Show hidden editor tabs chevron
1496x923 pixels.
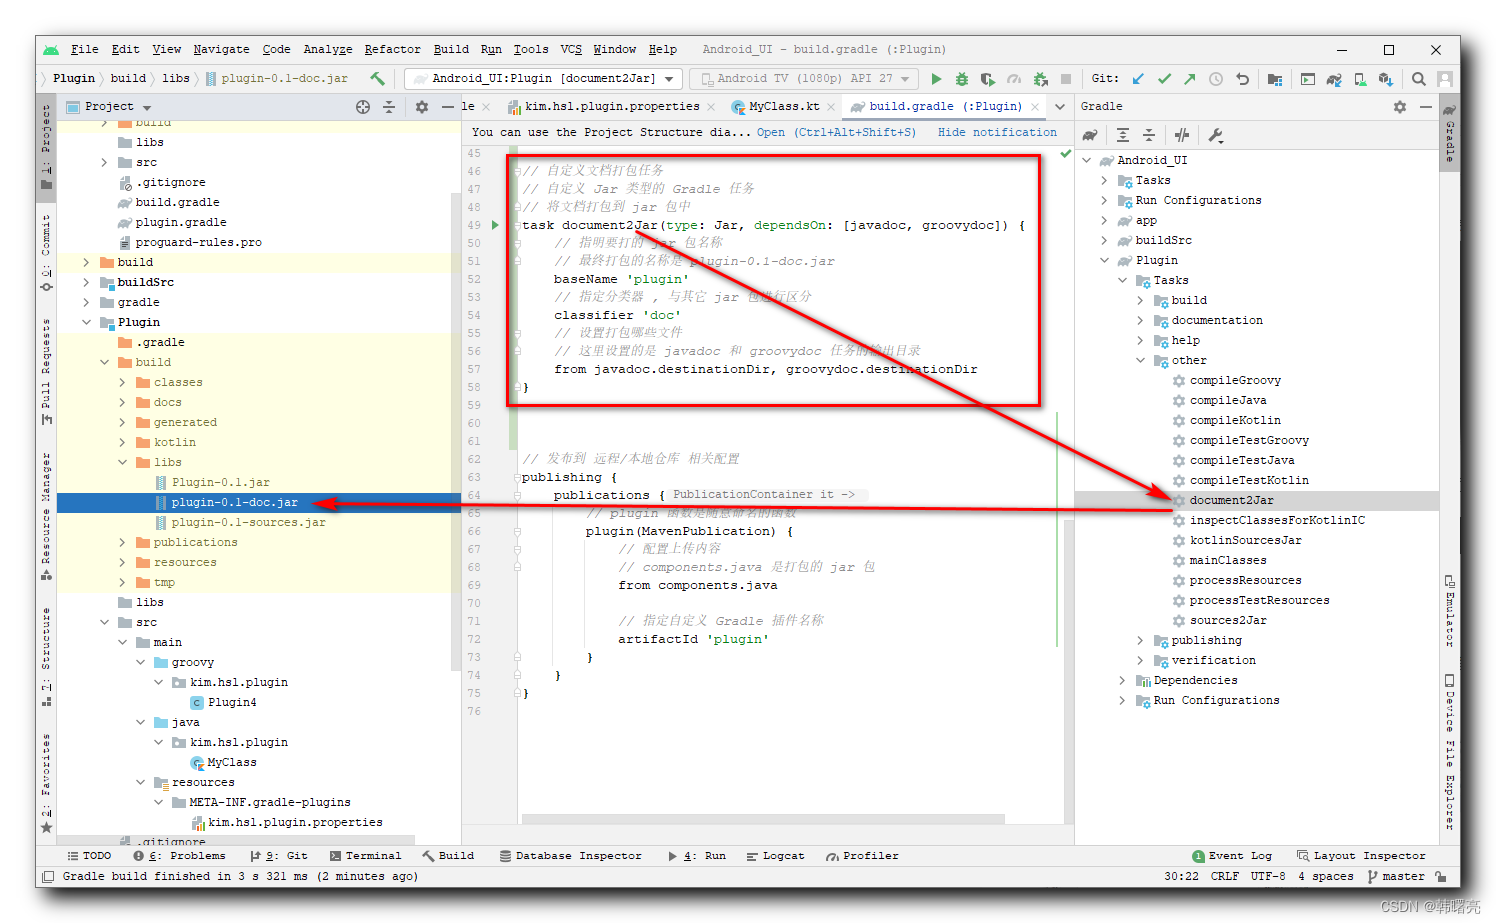(1060, 106)
